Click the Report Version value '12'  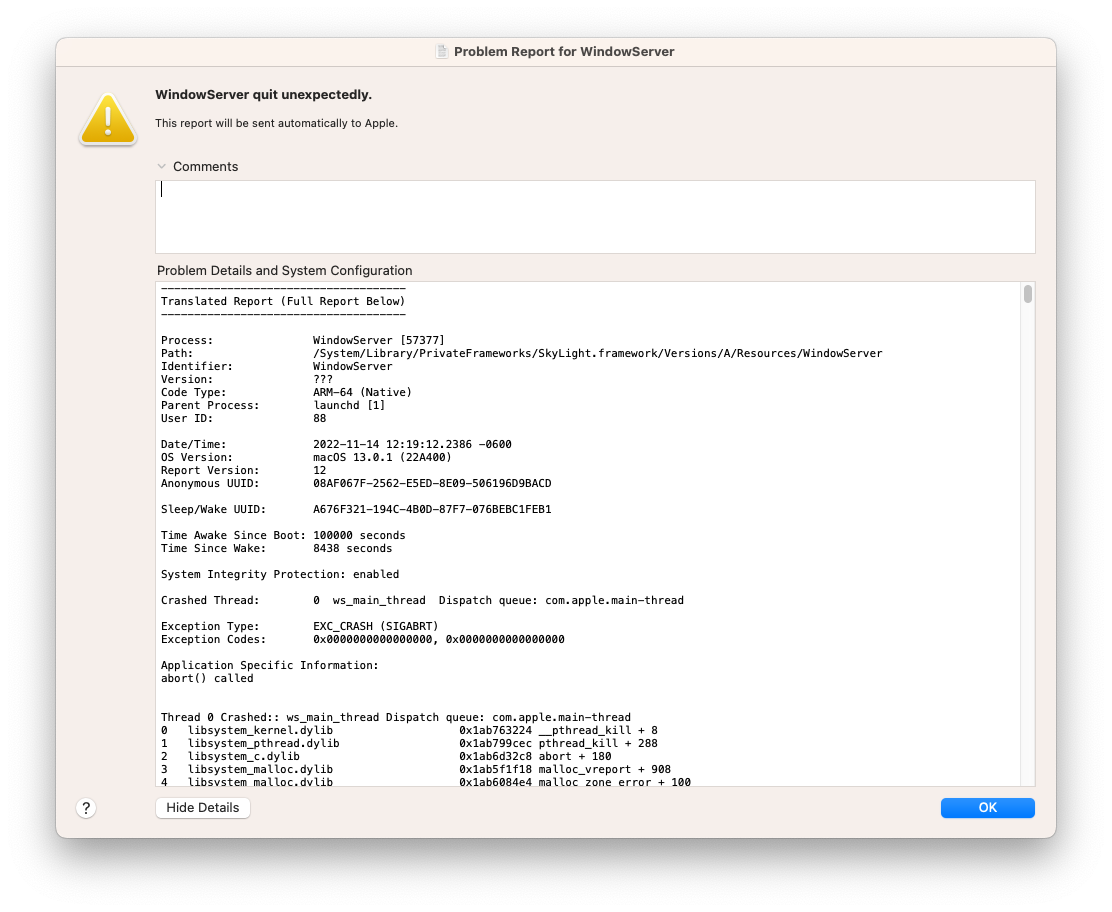coord(320,470)
